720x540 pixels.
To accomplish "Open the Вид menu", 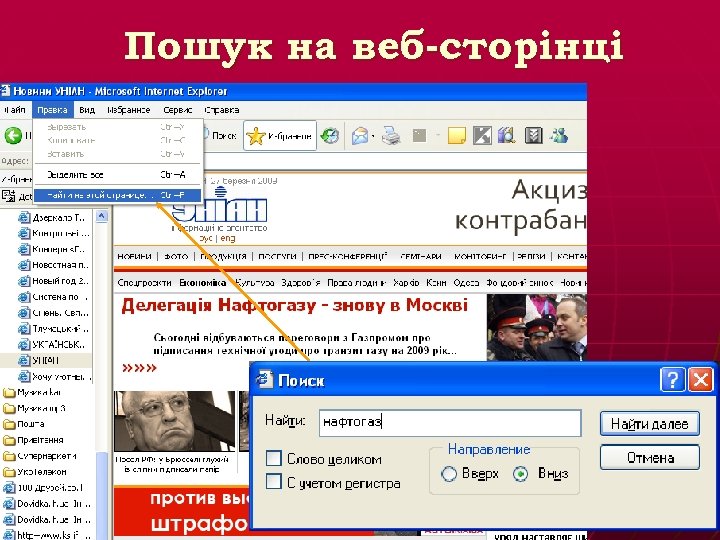I will tap(87, 110).
